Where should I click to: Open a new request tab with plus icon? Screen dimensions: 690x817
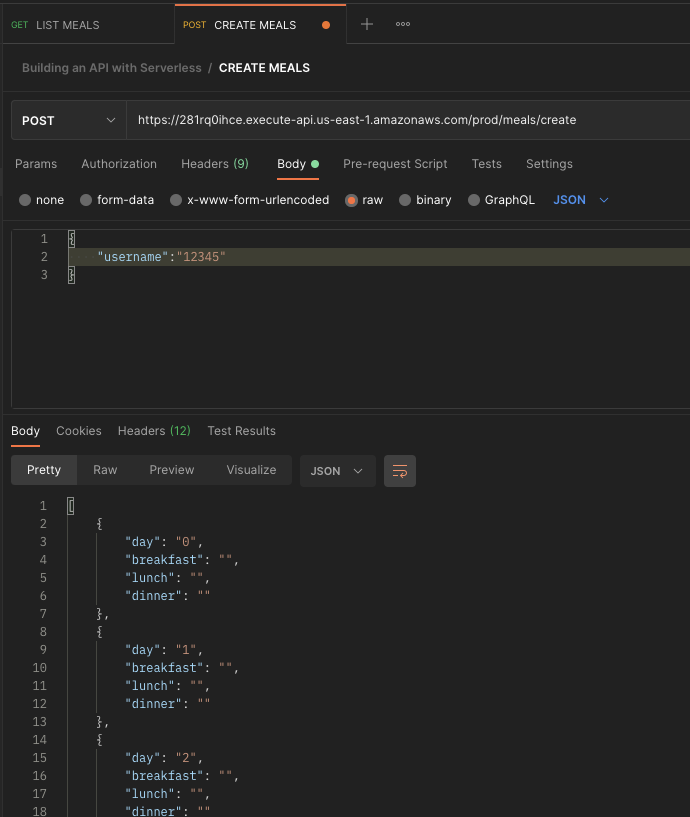point(367,25)
